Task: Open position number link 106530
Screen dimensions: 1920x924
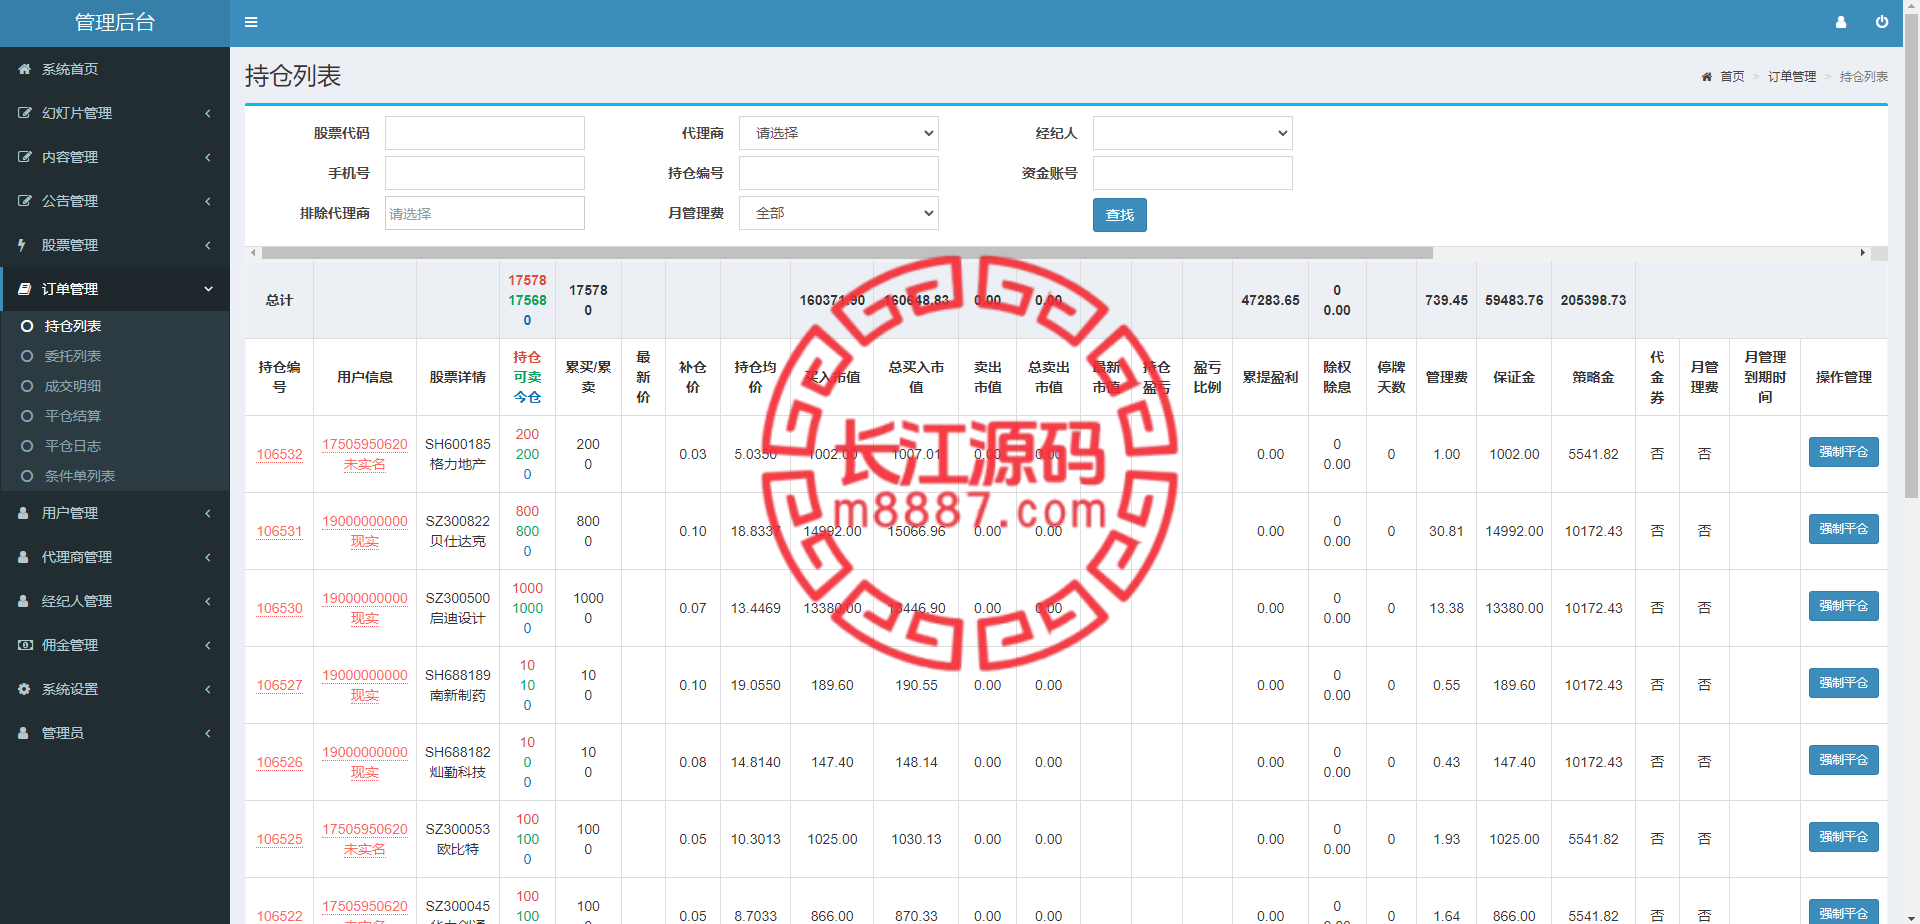Action: 279,608
